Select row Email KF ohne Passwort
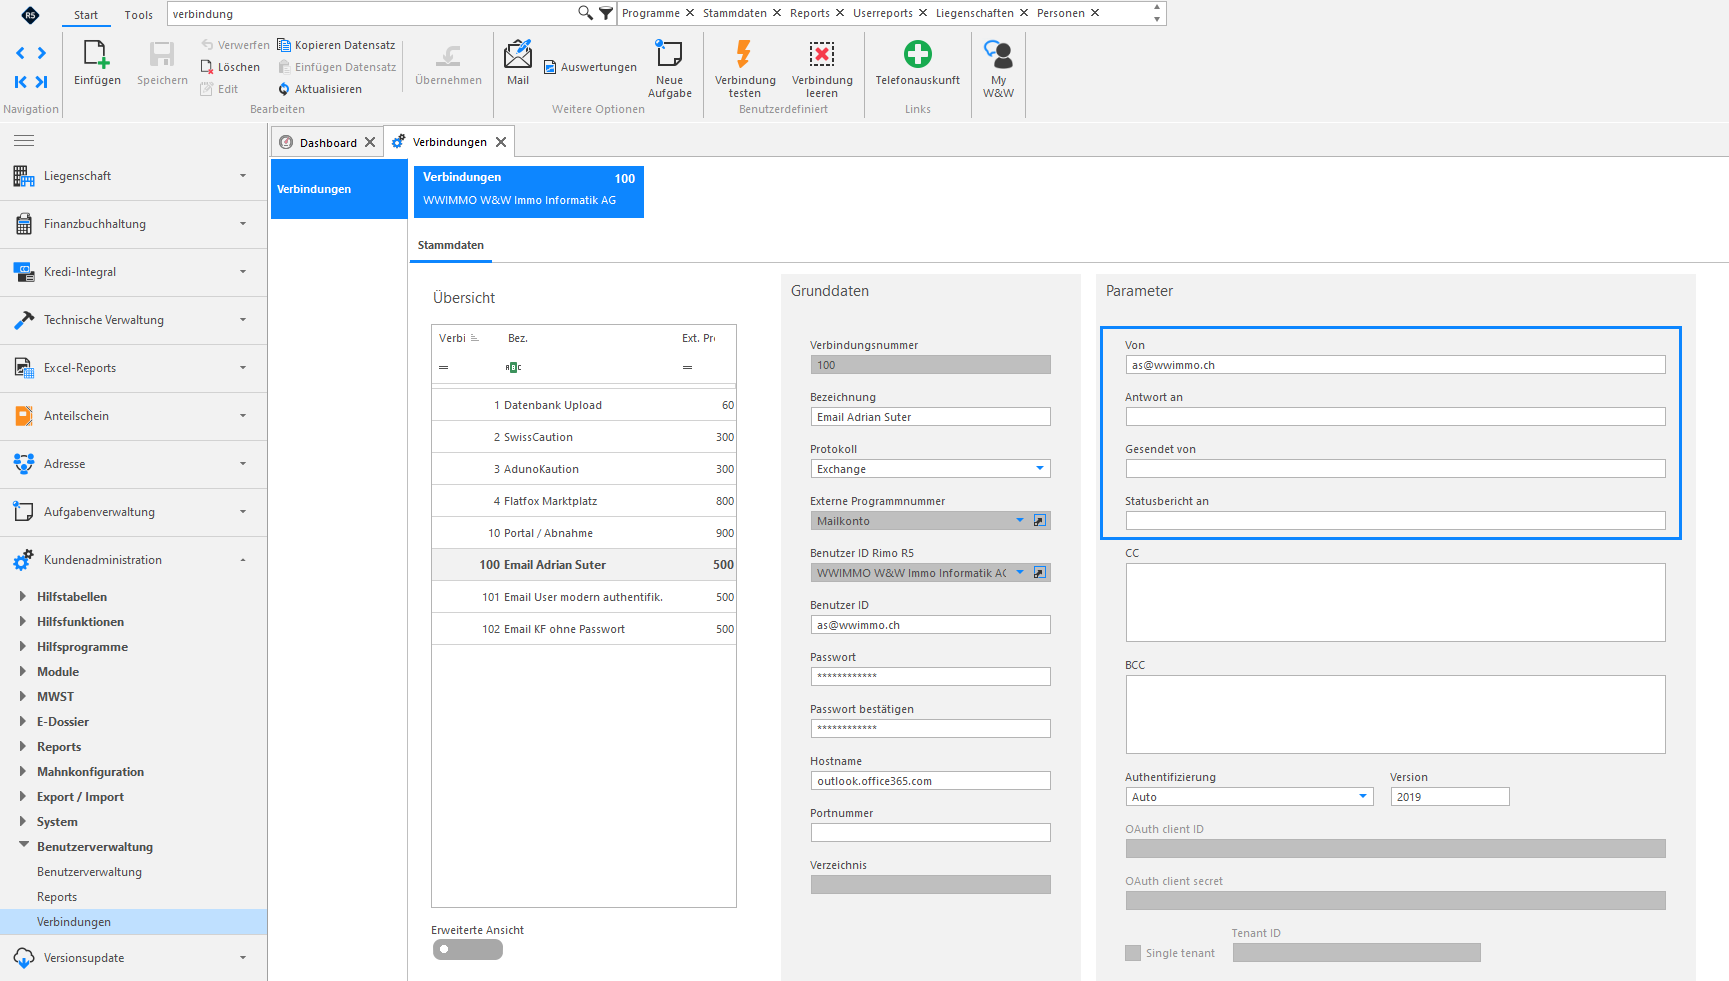This screenshot has width=1729, height=981. pyautogui.click(x=584, y=629)
